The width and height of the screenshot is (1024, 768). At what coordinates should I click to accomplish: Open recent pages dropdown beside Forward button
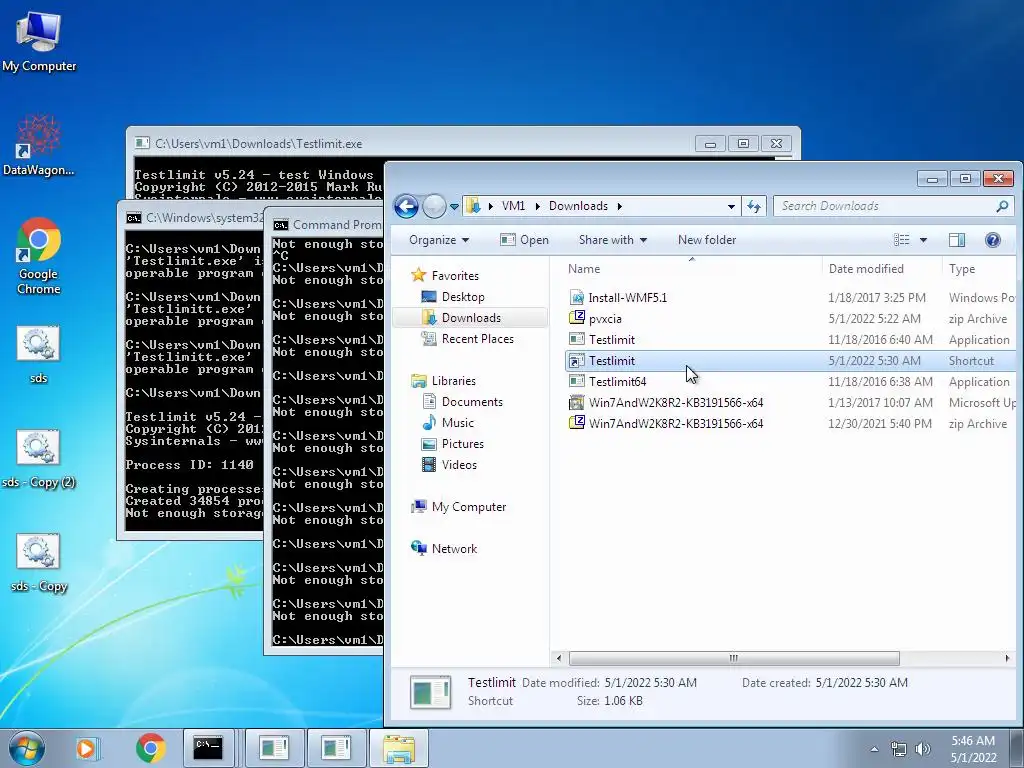[x=454, y=206]
